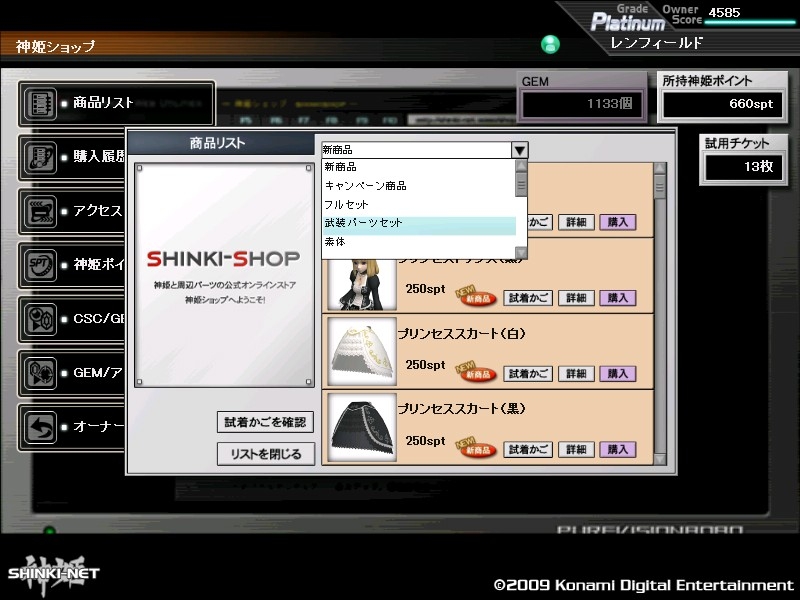Click the SPT 神姫ポイント sidebar icon
The width and height of the screenshot is (800, 600).
40,265
